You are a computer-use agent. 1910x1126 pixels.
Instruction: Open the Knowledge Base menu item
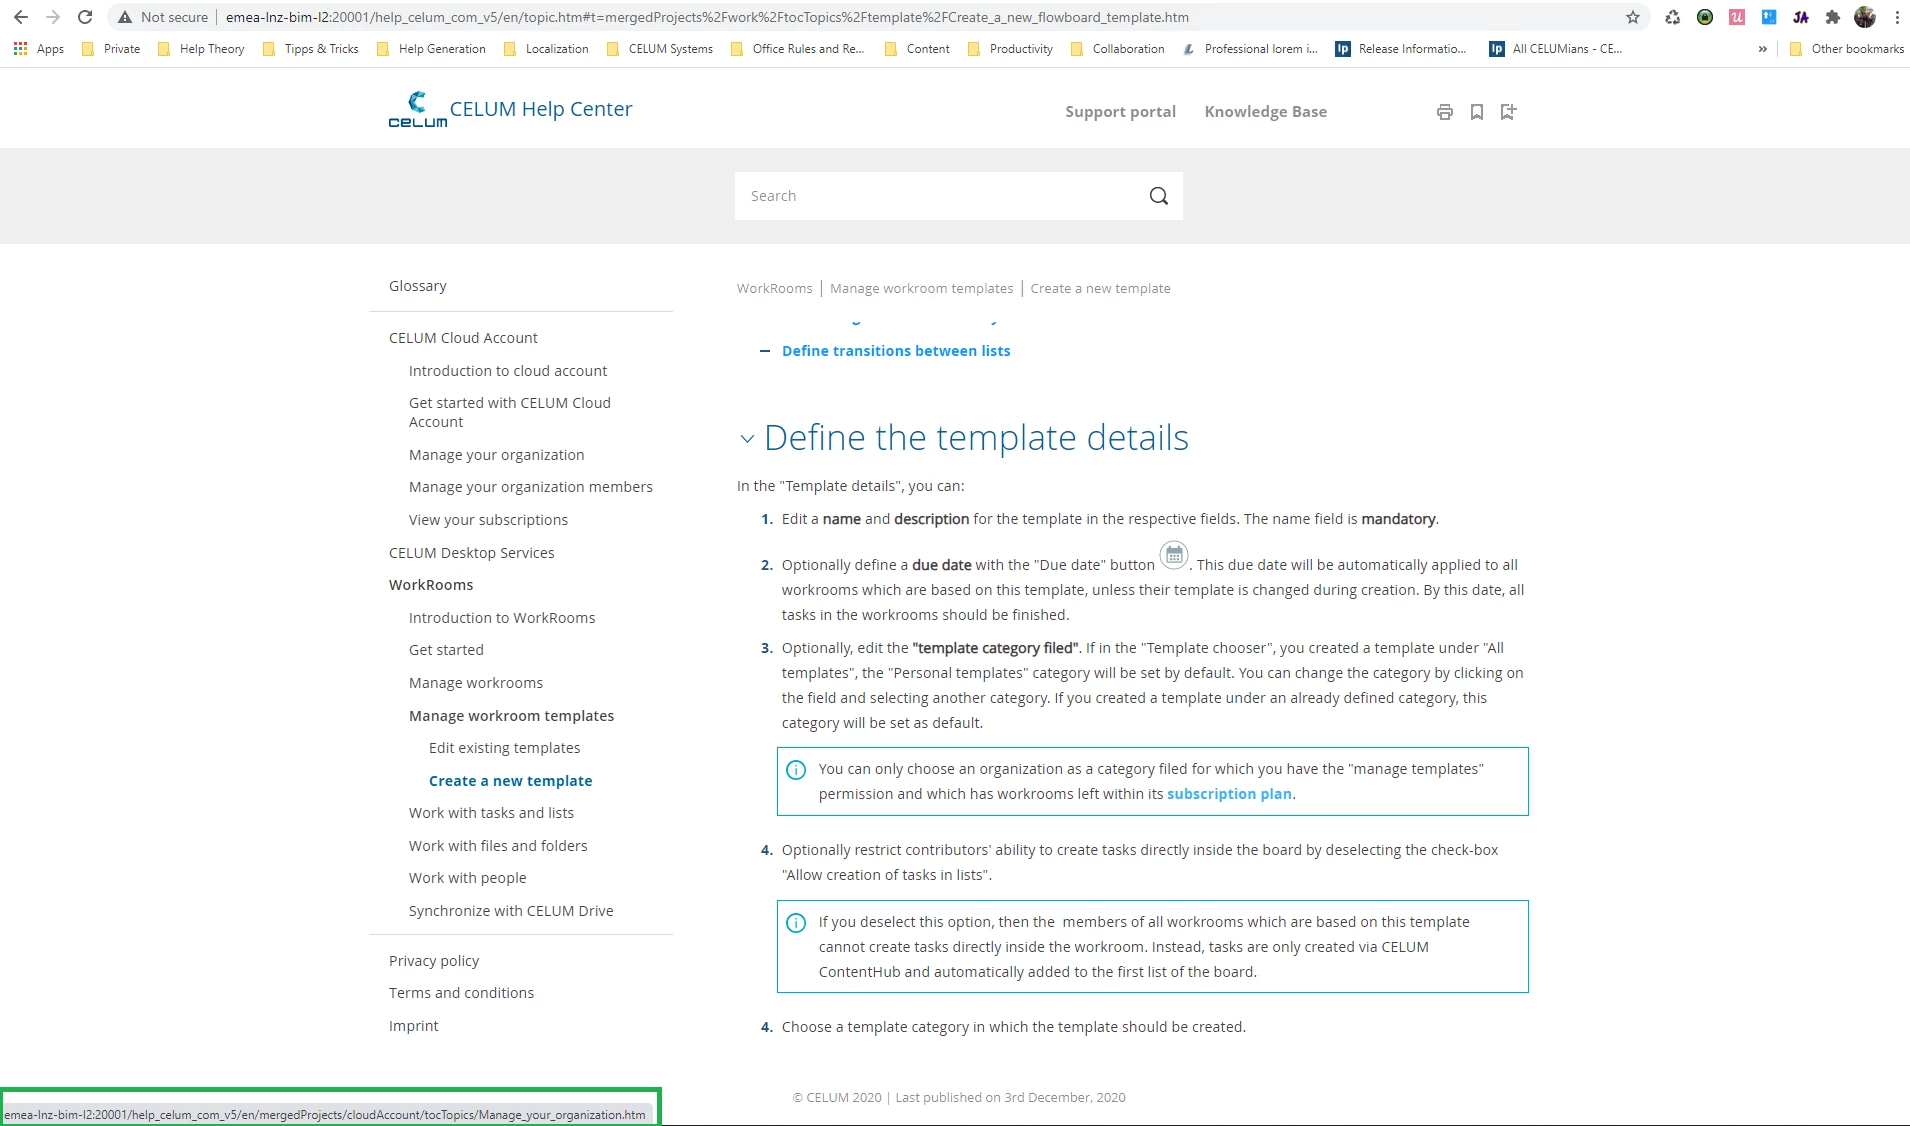1265,112
